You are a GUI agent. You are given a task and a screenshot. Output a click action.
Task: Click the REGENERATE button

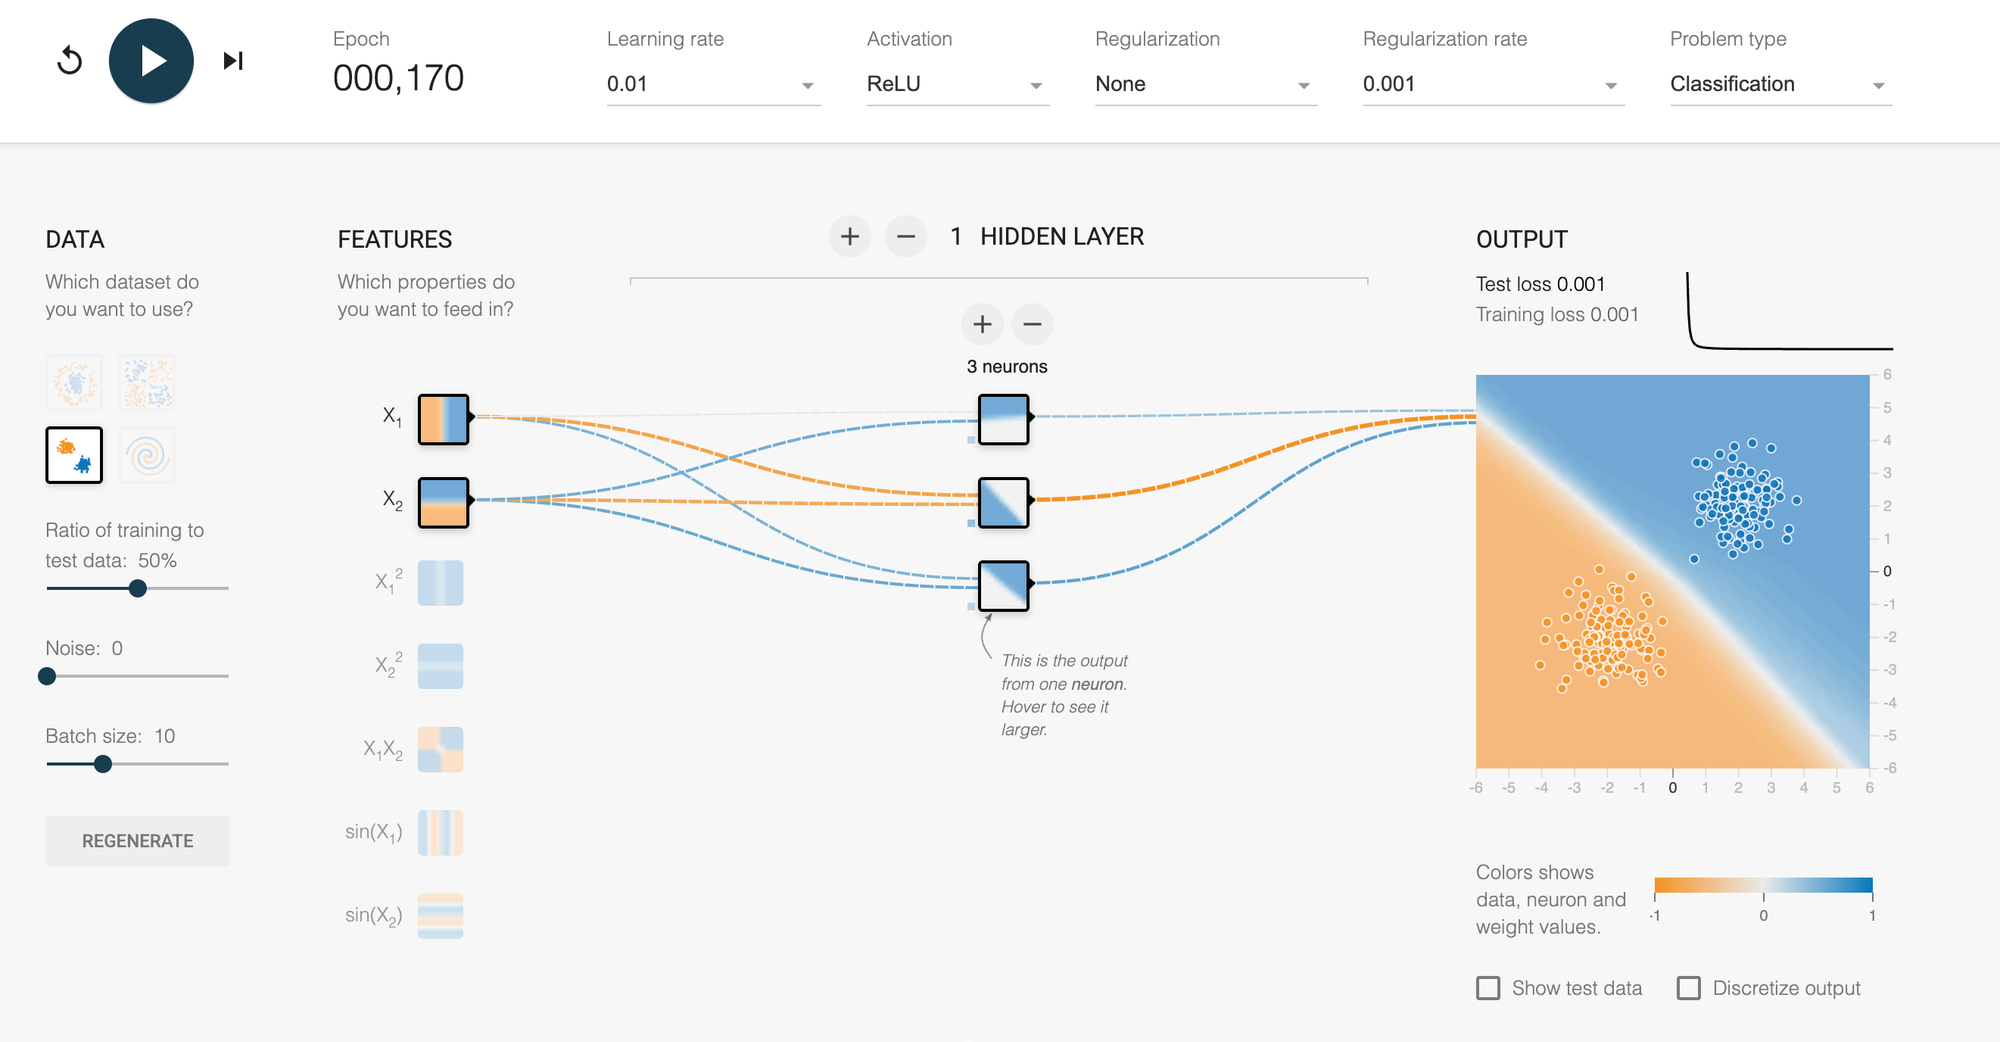[x=137, y=841]
